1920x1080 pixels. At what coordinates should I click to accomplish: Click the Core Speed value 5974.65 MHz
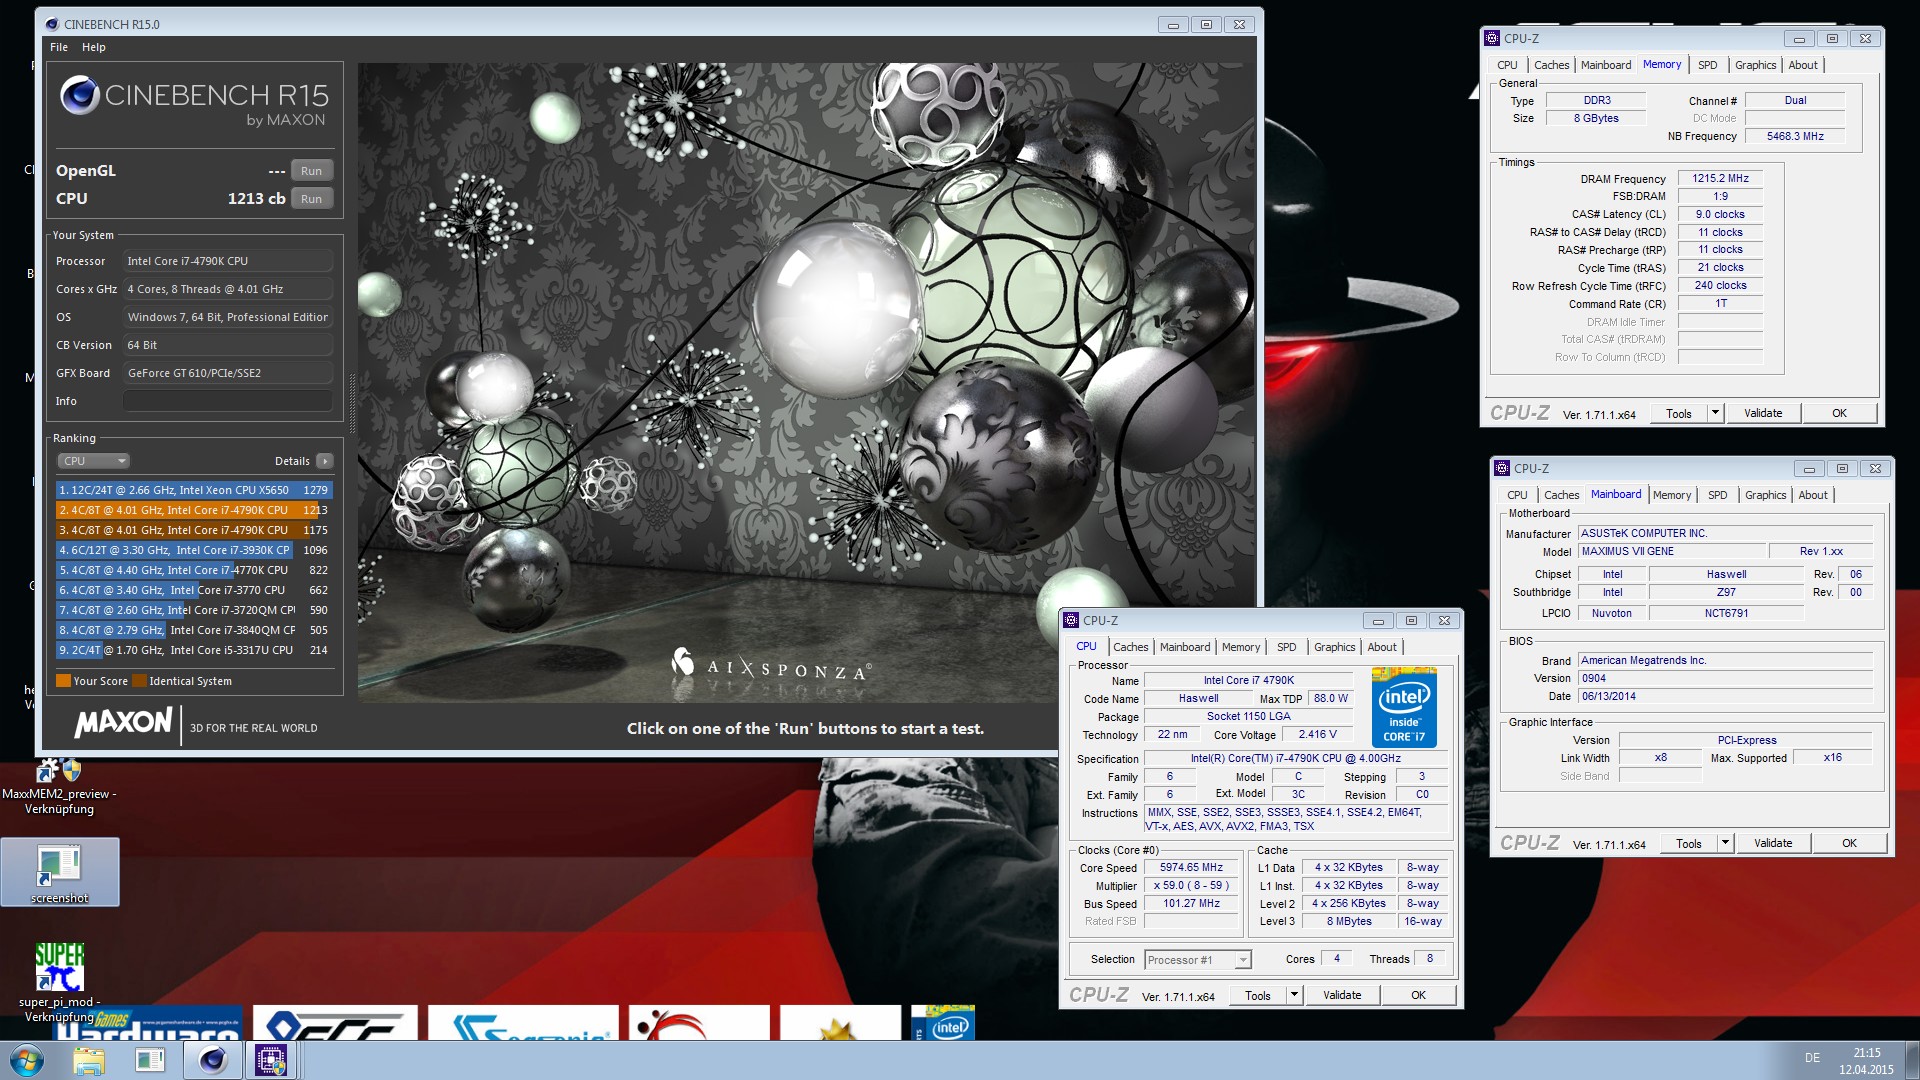point(1191,868)
